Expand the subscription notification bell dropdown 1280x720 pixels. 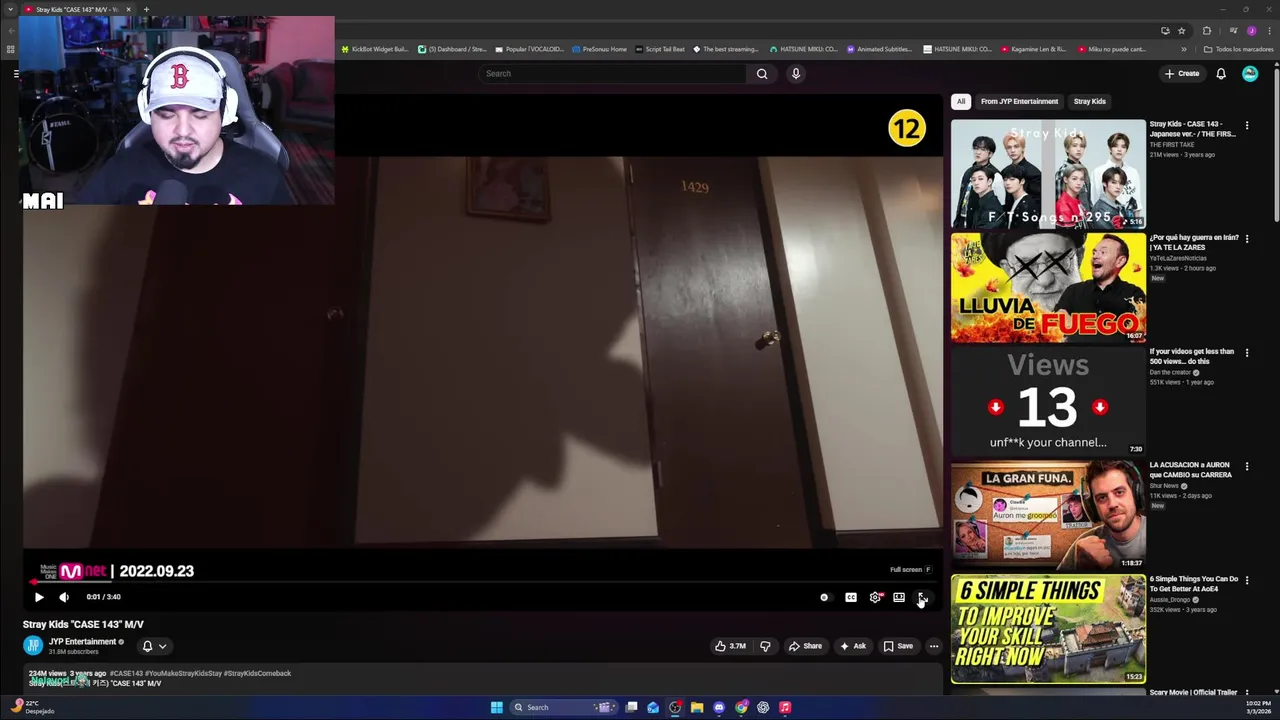pyautogui.click(x=154, y=646)
